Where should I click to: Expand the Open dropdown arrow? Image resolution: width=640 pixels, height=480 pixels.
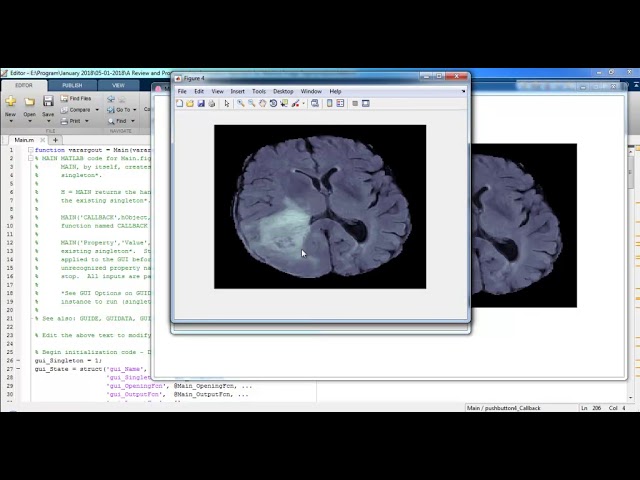(x=29, y=121)
